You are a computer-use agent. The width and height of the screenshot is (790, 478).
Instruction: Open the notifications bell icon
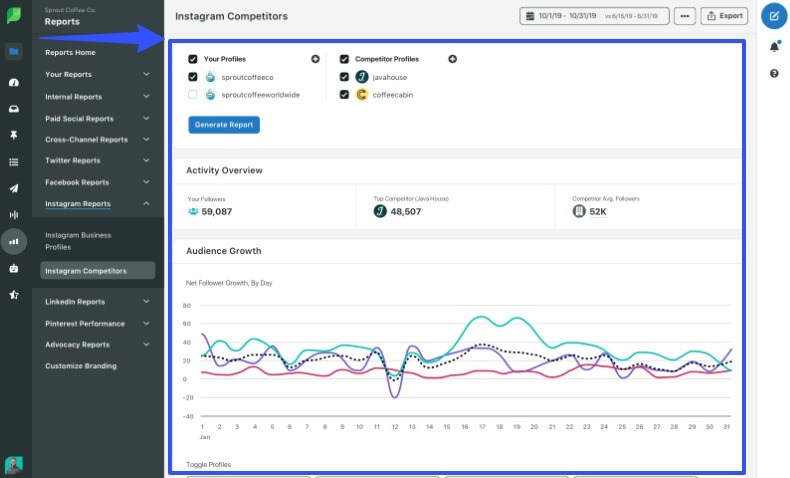[774, 47]
